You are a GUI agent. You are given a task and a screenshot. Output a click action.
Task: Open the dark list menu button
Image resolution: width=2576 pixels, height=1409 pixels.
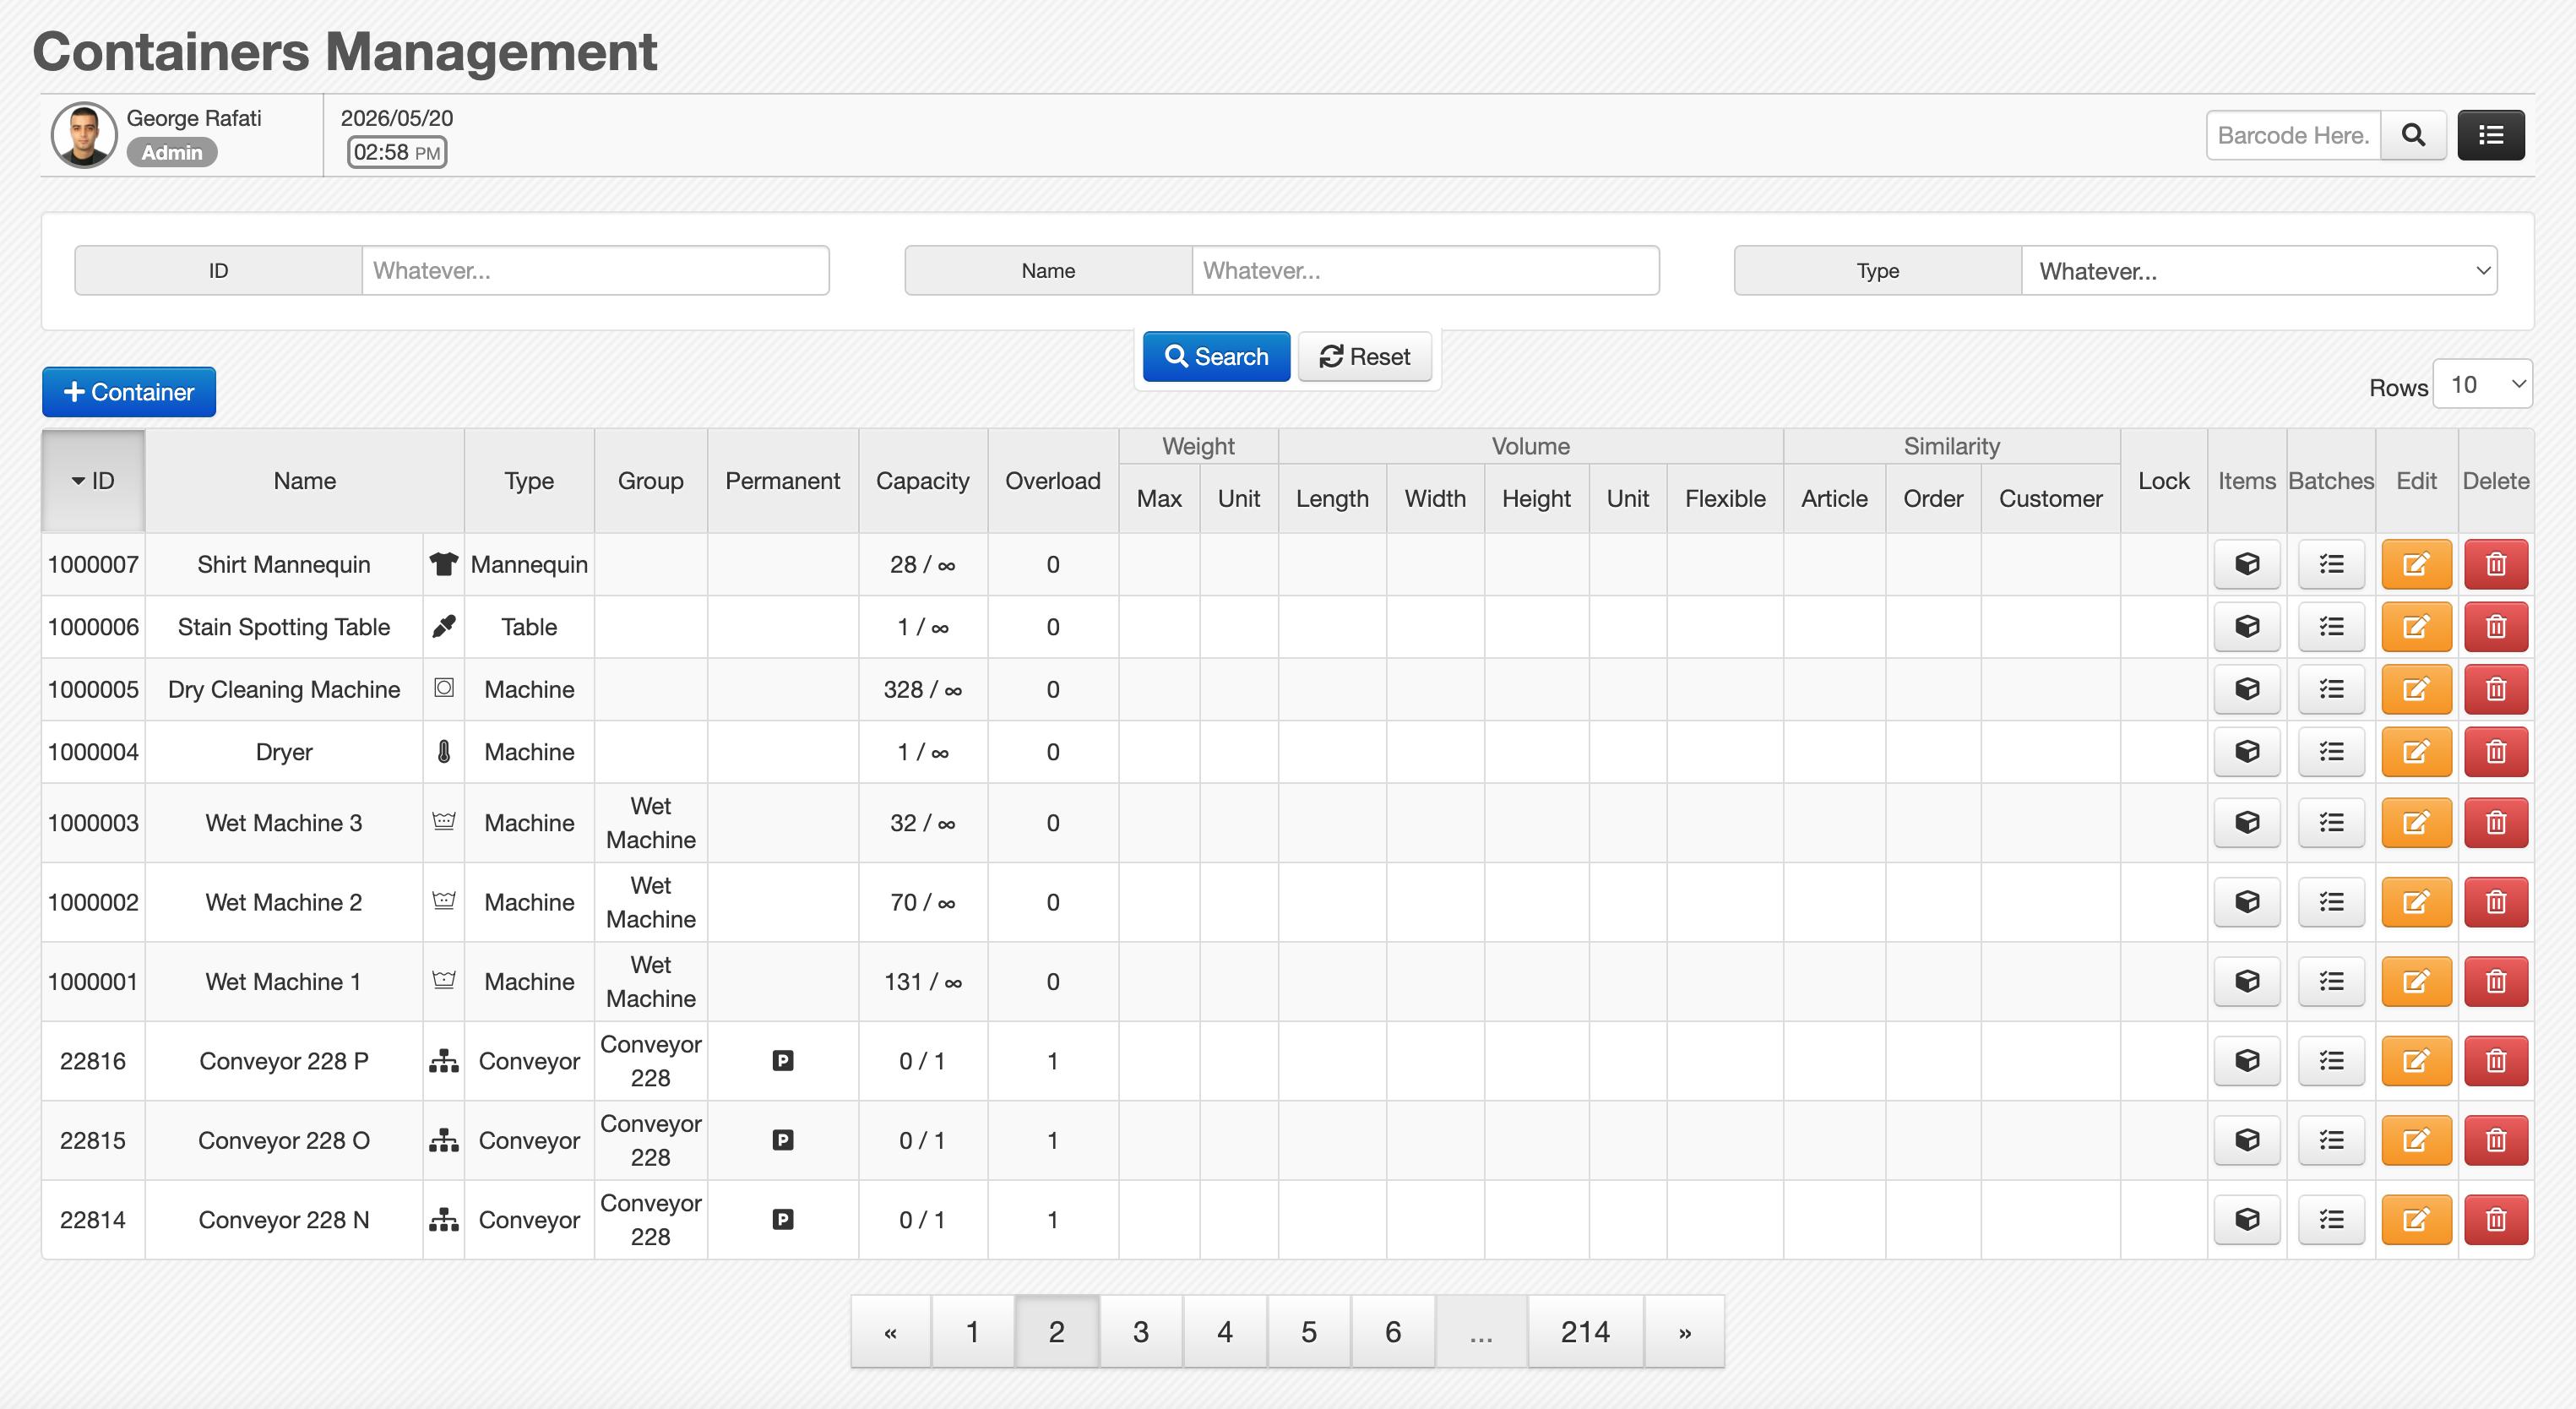(x=2491, y=135)
